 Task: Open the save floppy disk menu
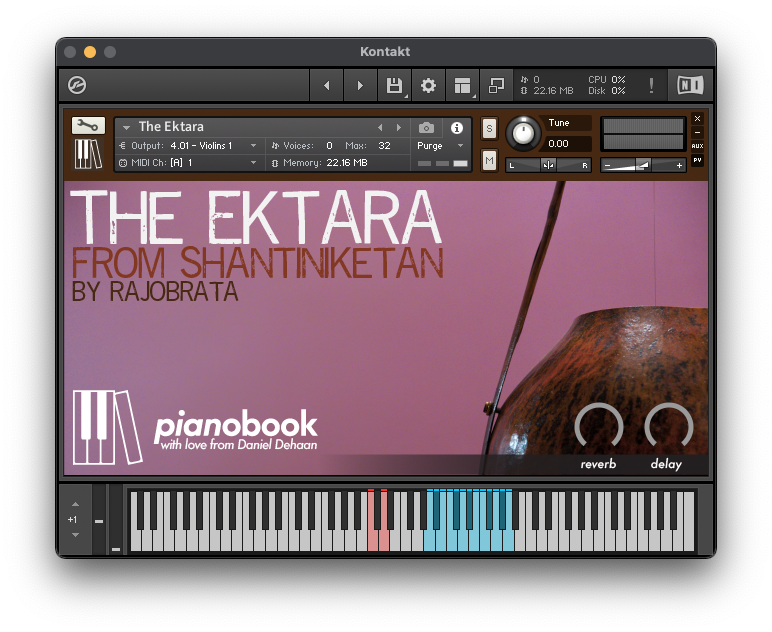[394, 86]
